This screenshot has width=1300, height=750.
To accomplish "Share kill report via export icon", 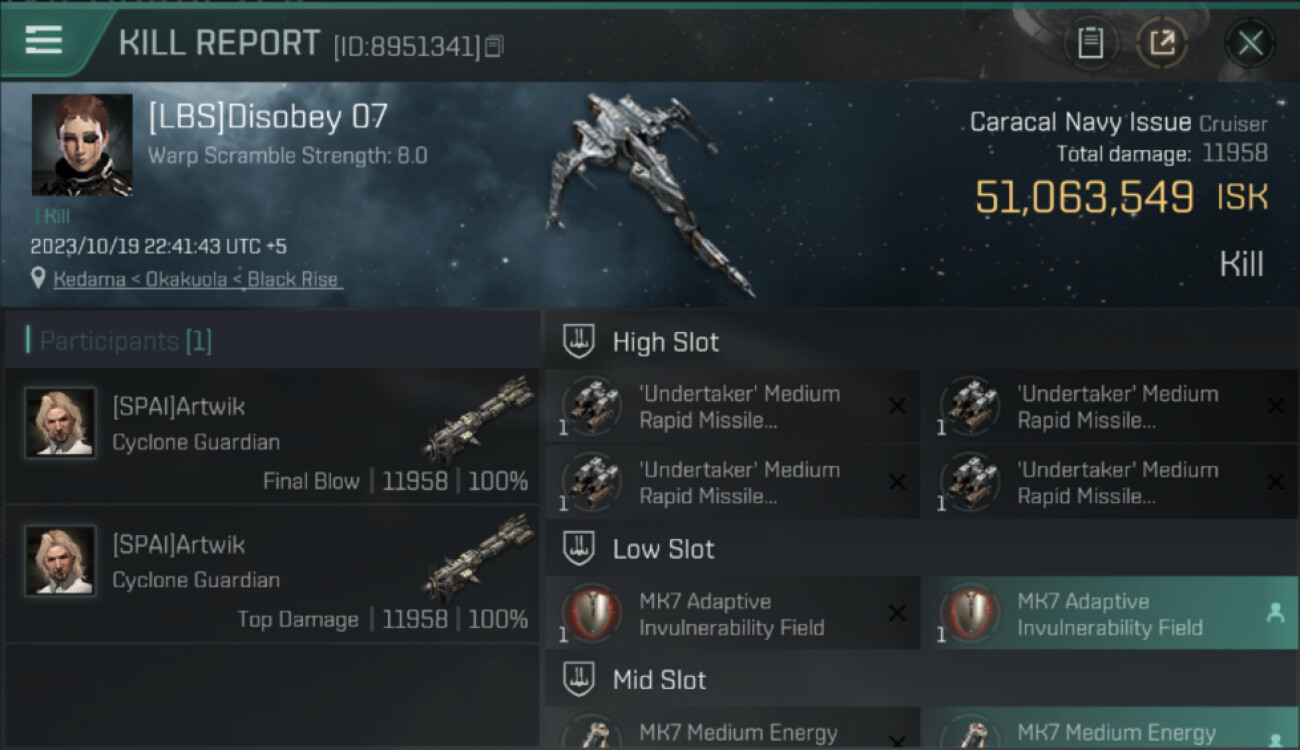I will pos(1162,43).
